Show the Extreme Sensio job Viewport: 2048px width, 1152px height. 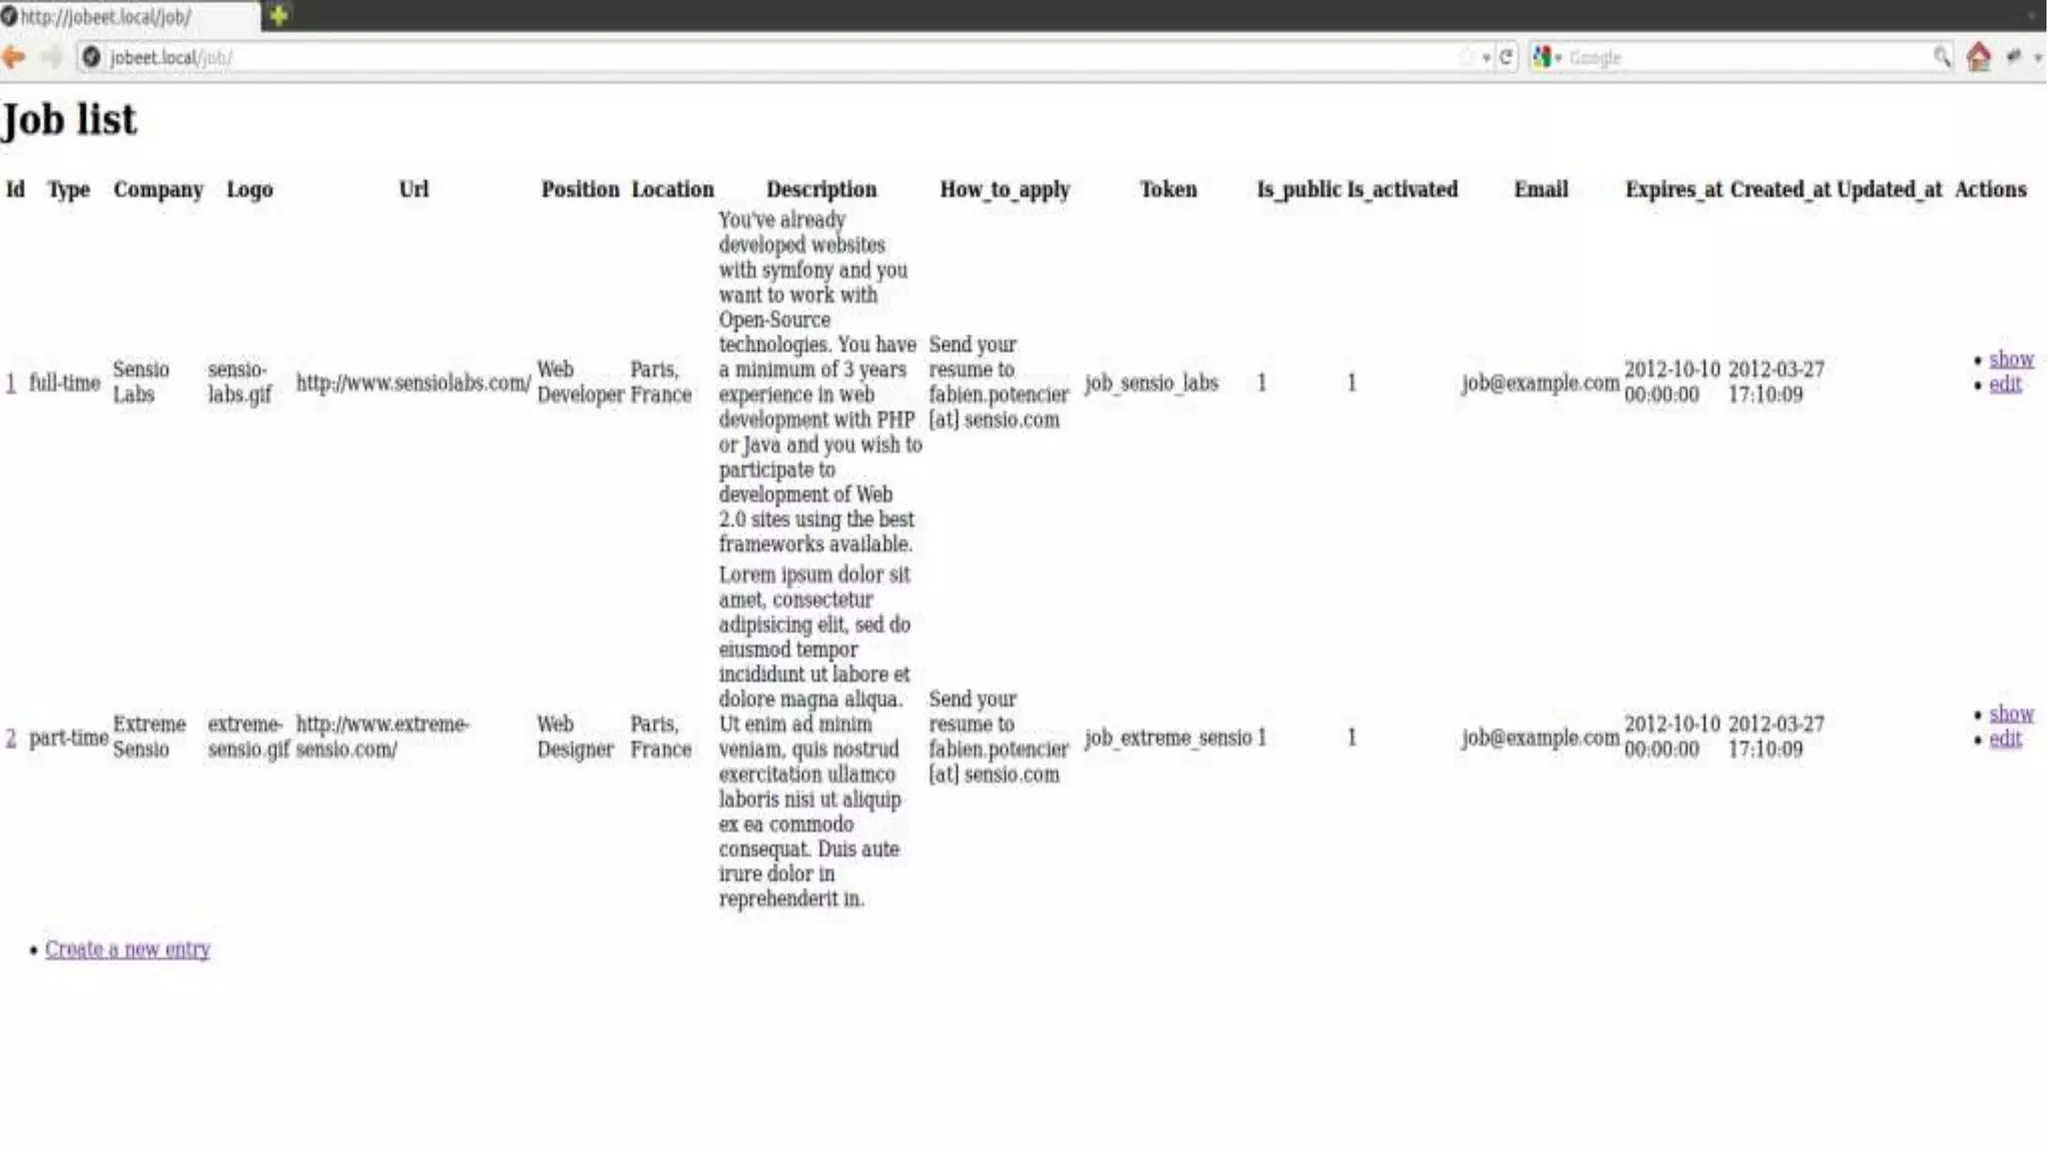2011,714
